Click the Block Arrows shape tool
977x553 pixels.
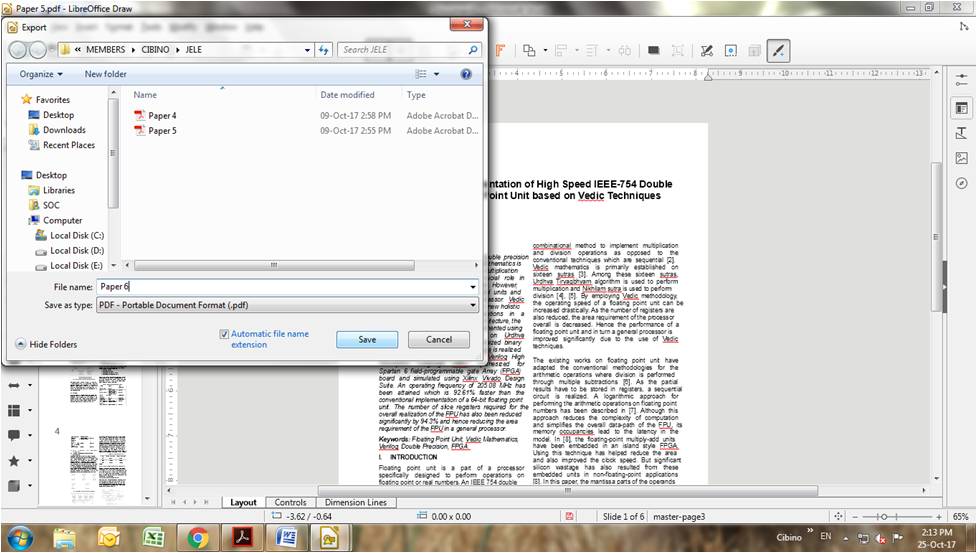14,385
